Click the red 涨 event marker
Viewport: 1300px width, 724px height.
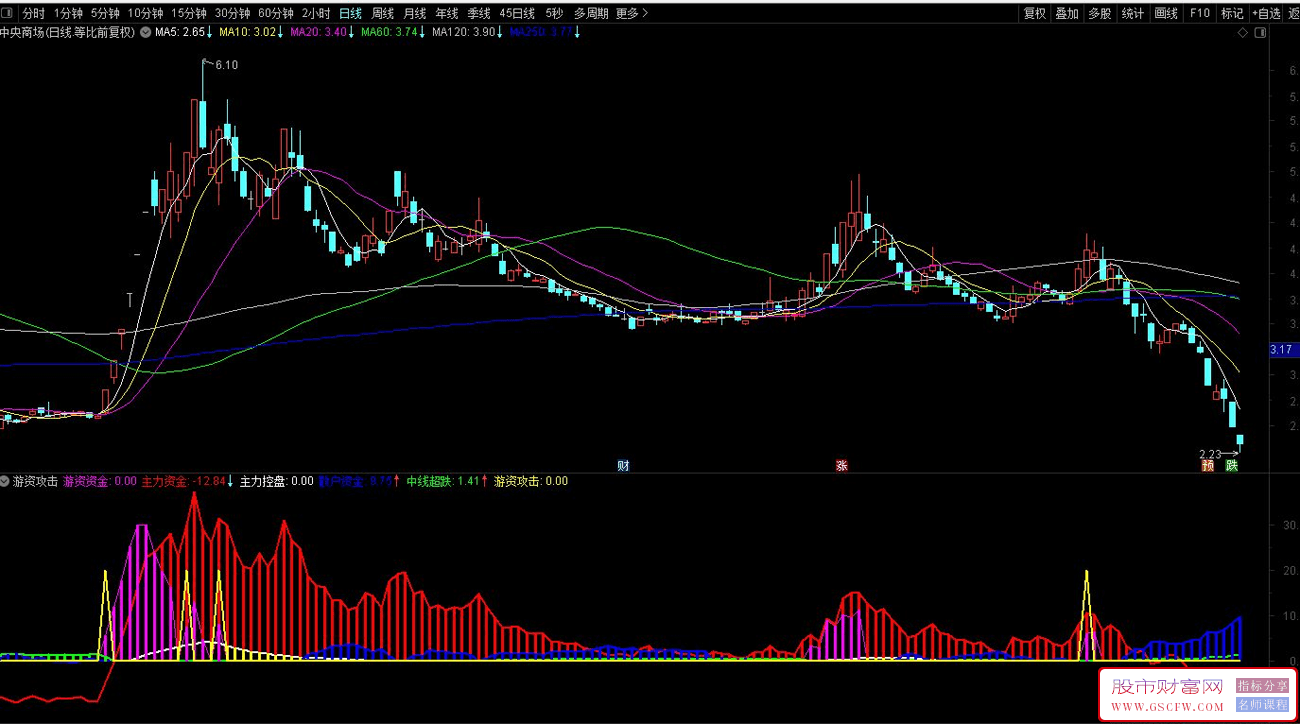[842, 465]
